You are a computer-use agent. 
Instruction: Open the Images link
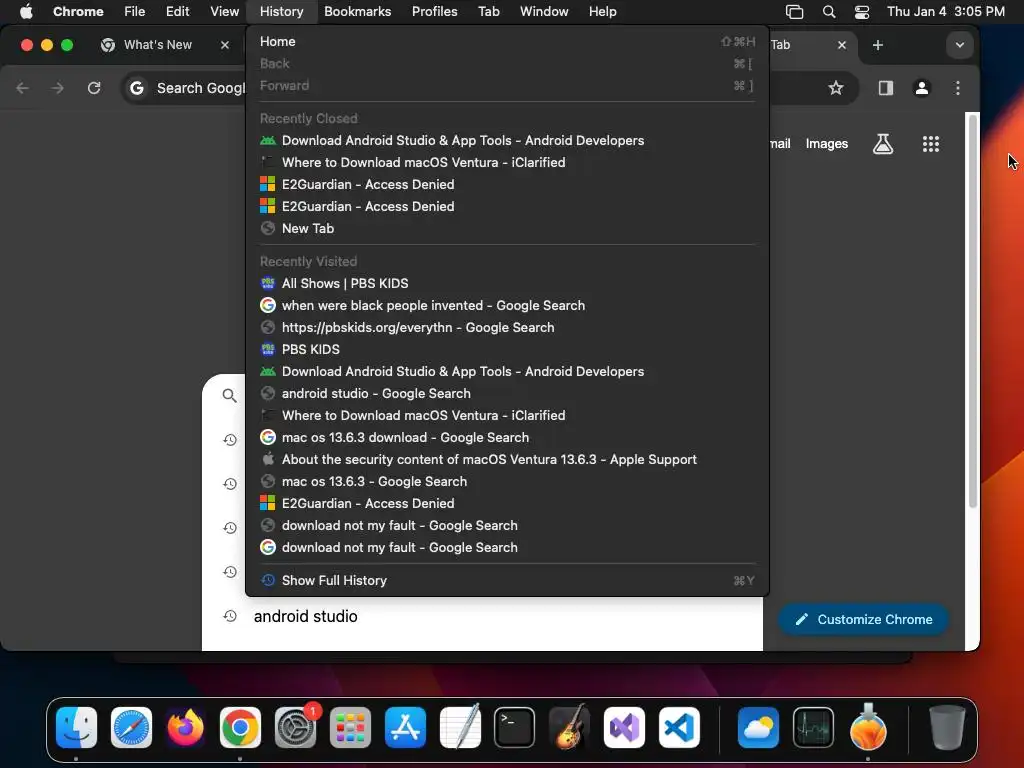826,144
